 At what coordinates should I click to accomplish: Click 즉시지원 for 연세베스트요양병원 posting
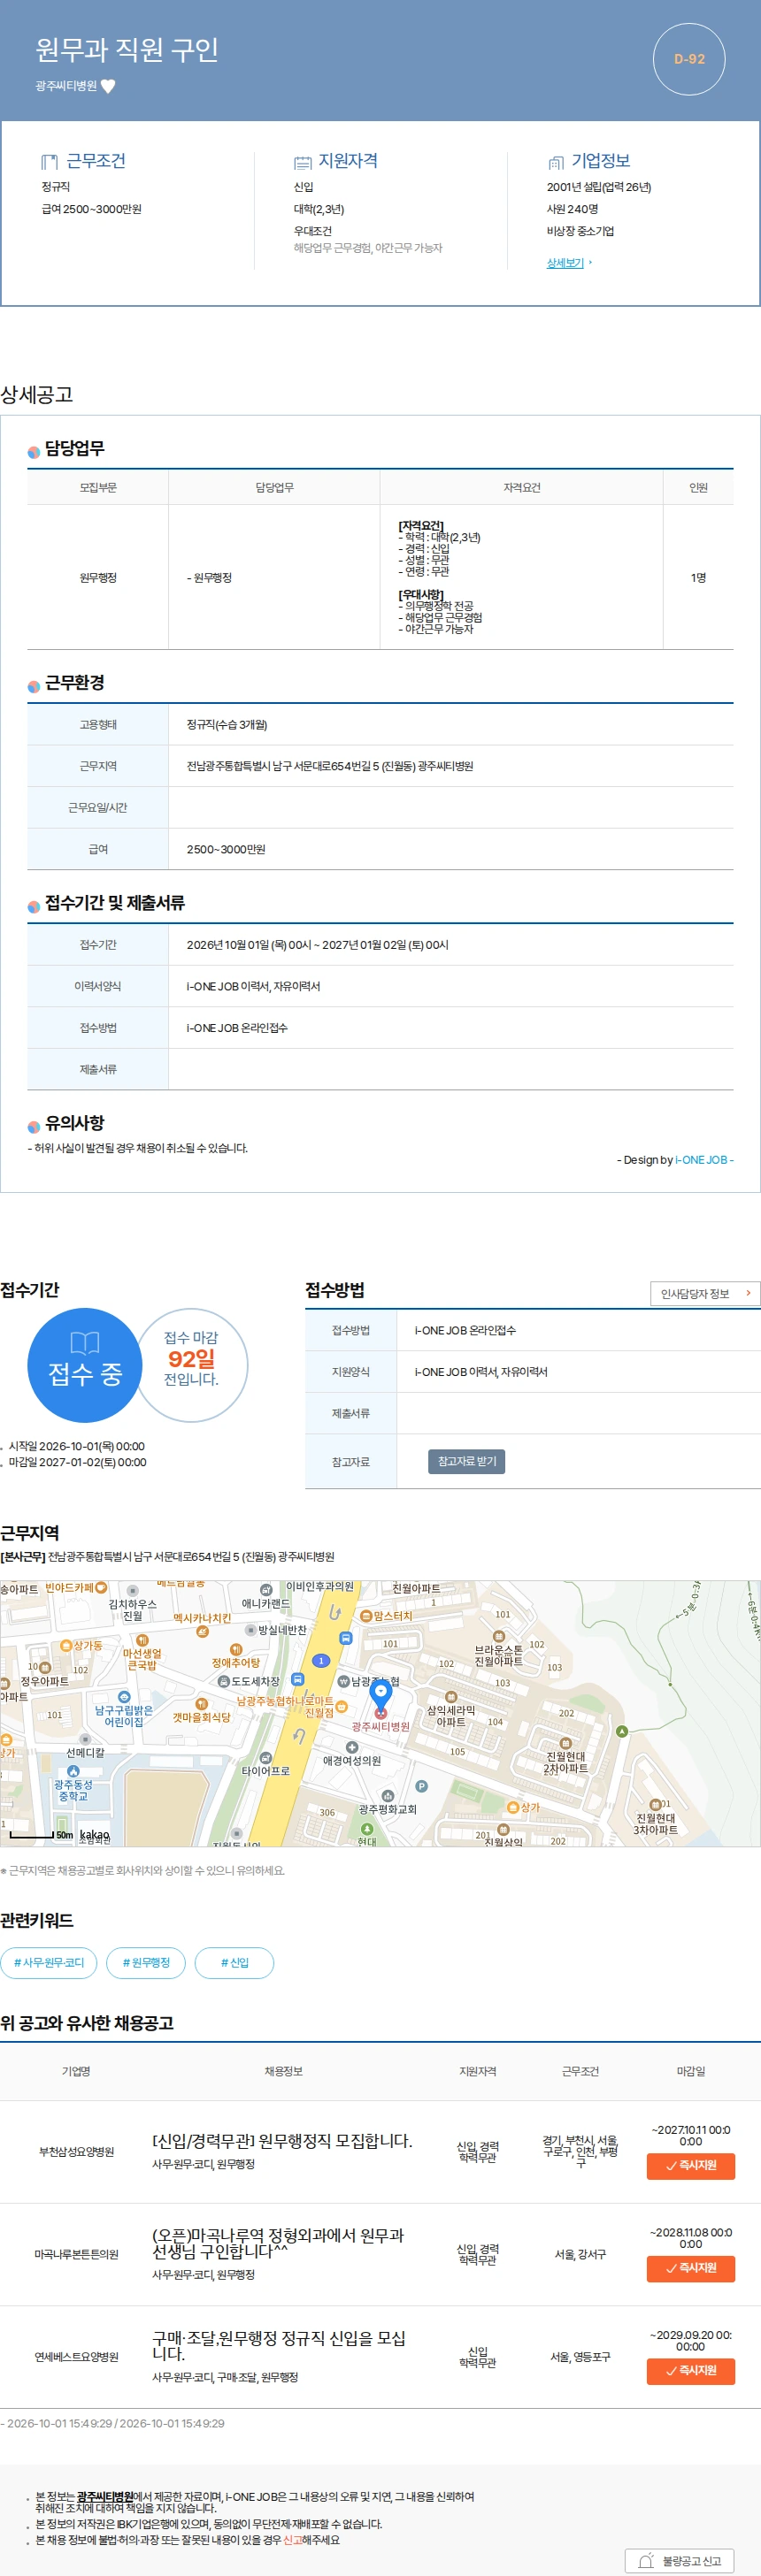pos(690,2370)
